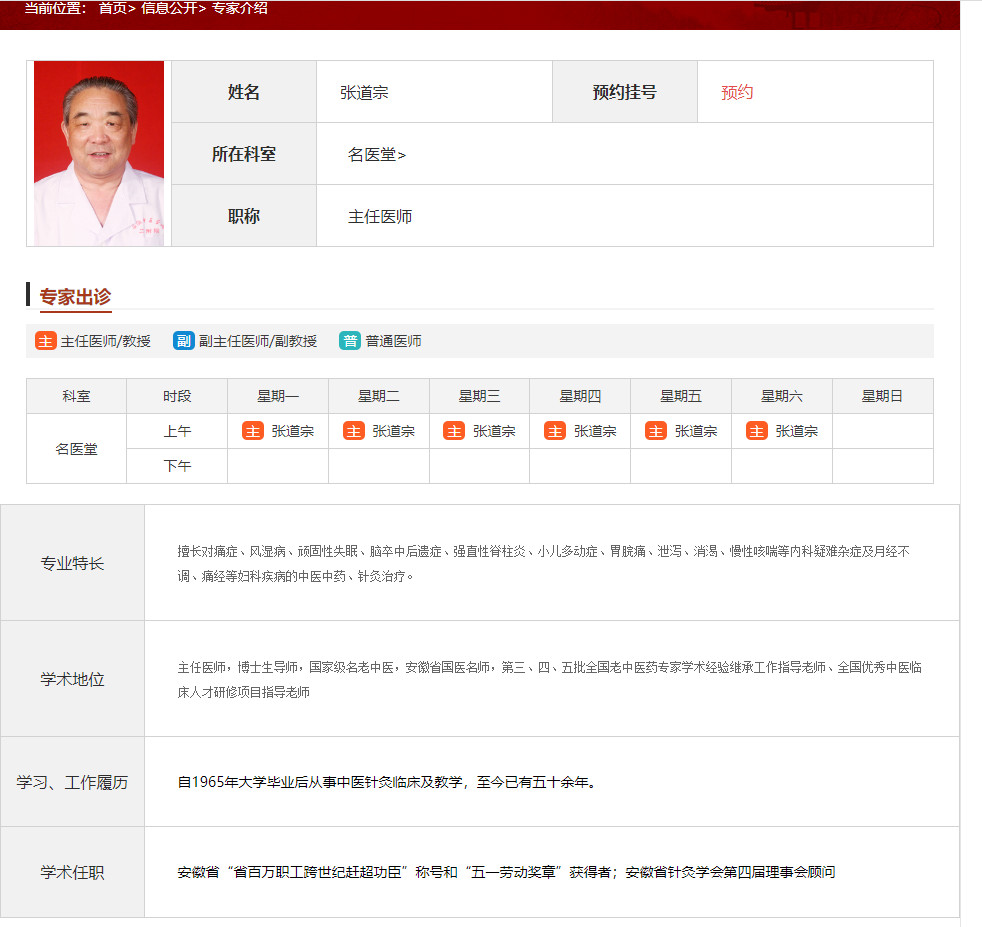Click the orange 主 icon under 星期二
Image resolution: width=982 pixels, height=927 pixels.
[x=354, y=431]
